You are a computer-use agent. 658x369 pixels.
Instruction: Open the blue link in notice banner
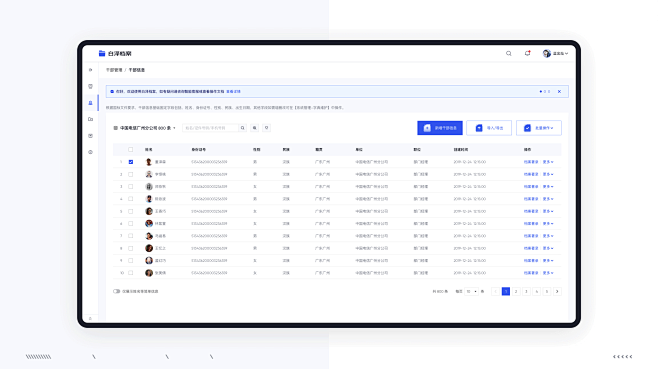point(233,92)
